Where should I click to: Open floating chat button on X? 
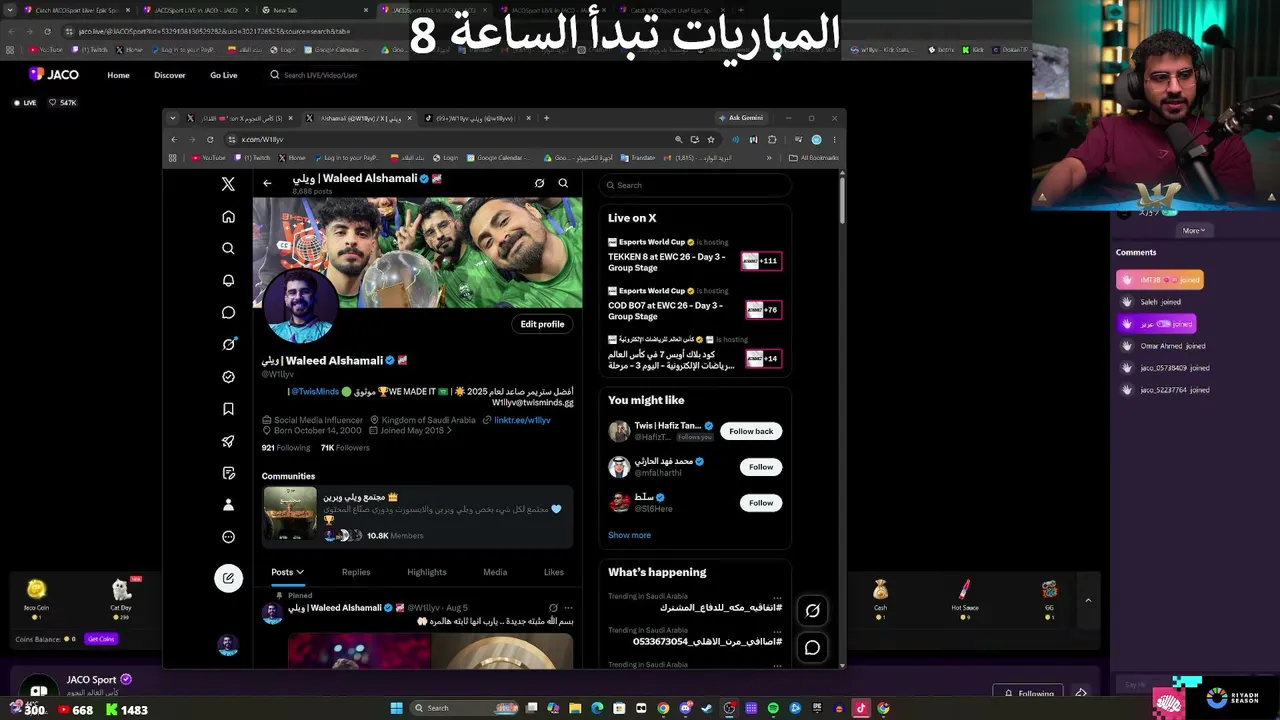(812, 648)
